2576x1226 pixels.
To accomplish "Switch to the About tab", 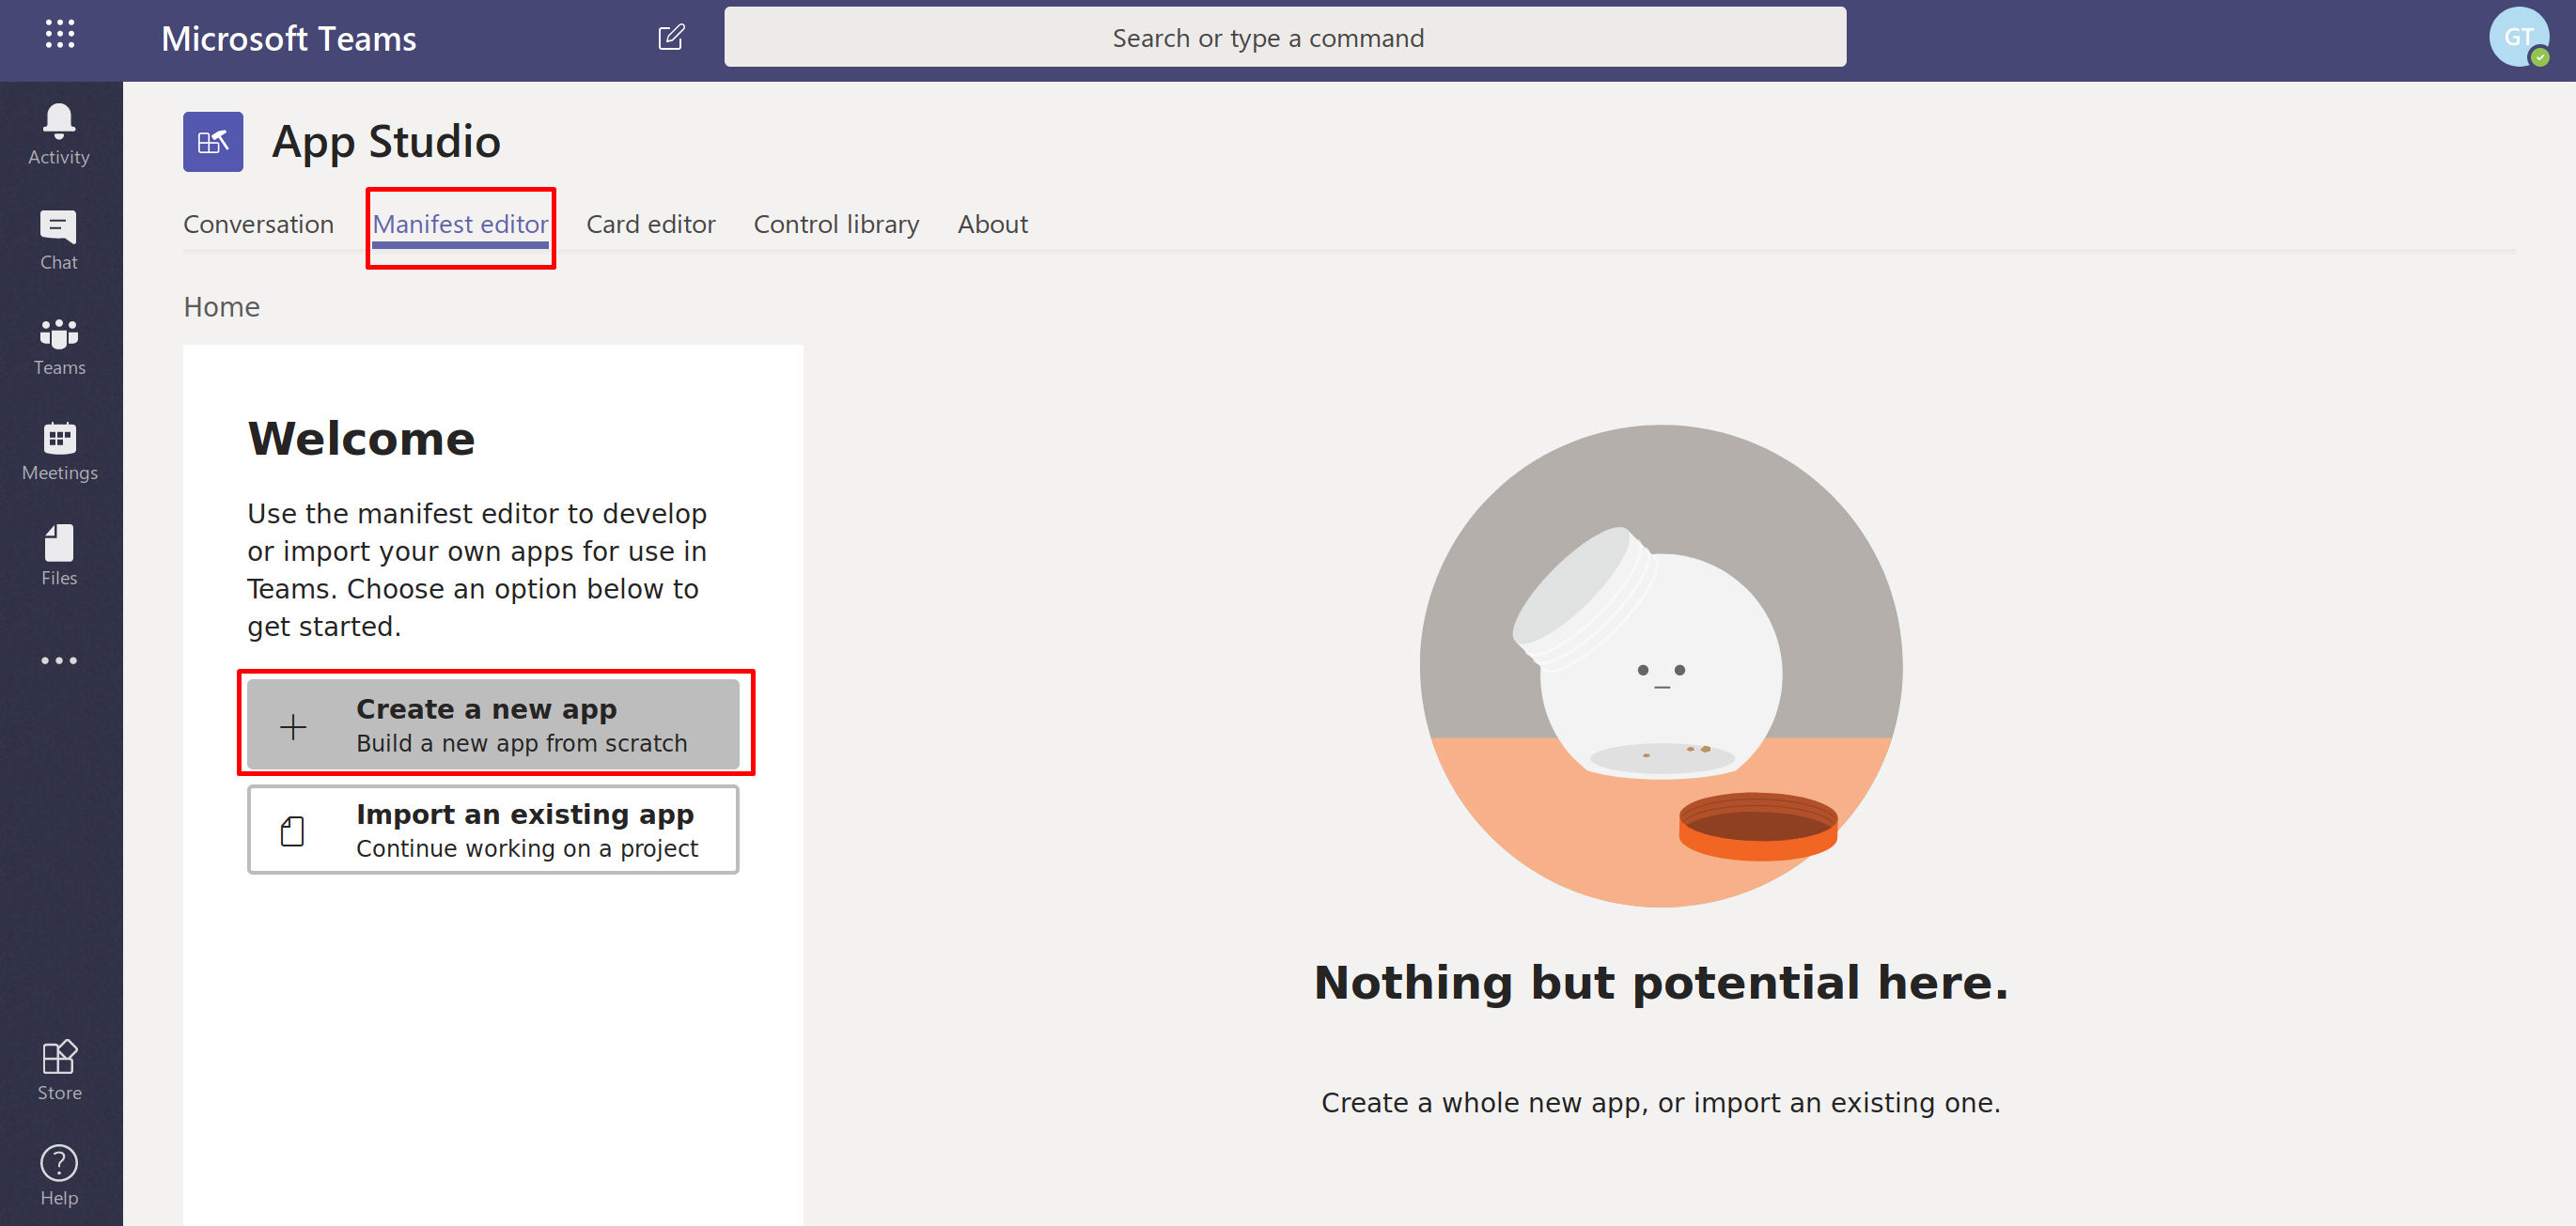I will click(992, 224).
